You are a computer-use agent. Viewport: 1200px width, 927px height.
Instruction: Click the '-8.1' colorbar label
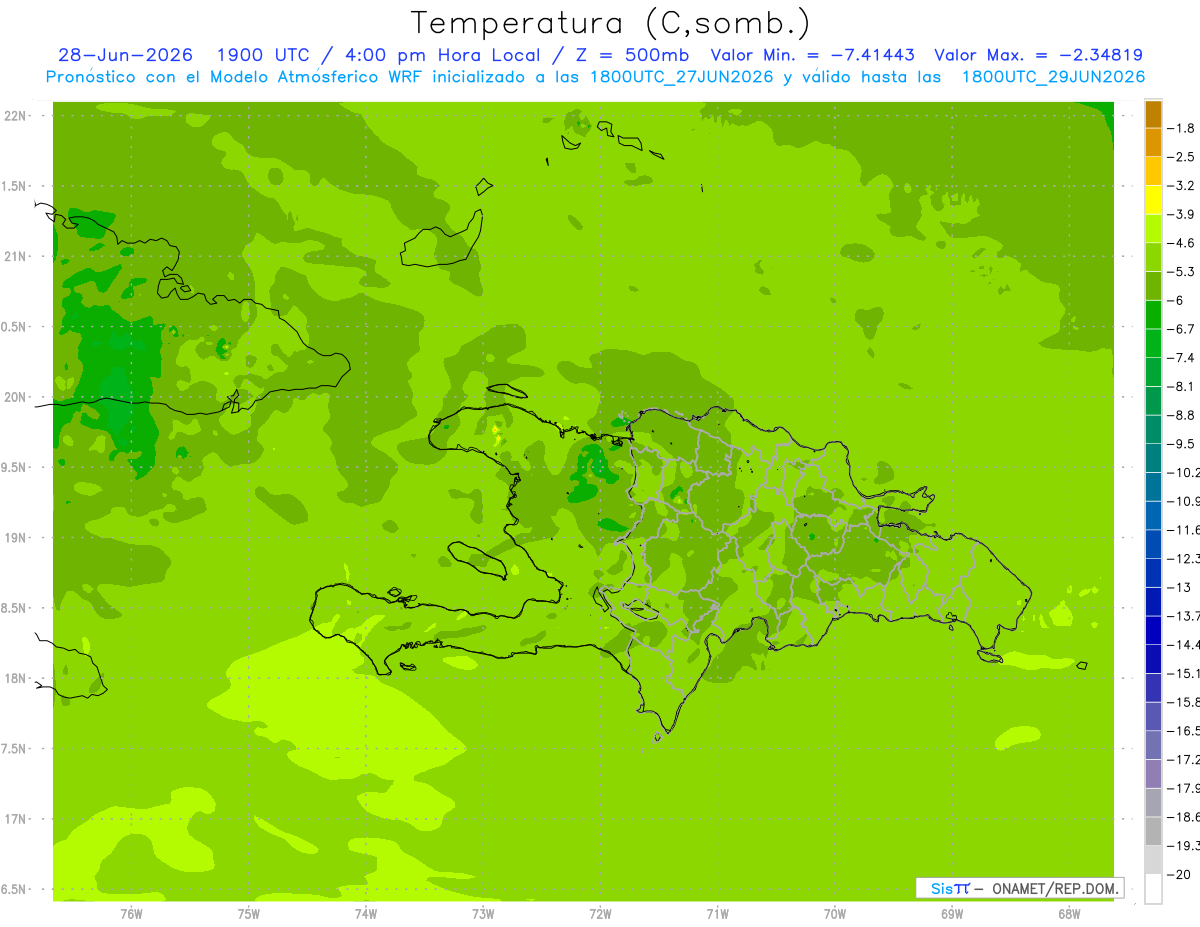1181,386
